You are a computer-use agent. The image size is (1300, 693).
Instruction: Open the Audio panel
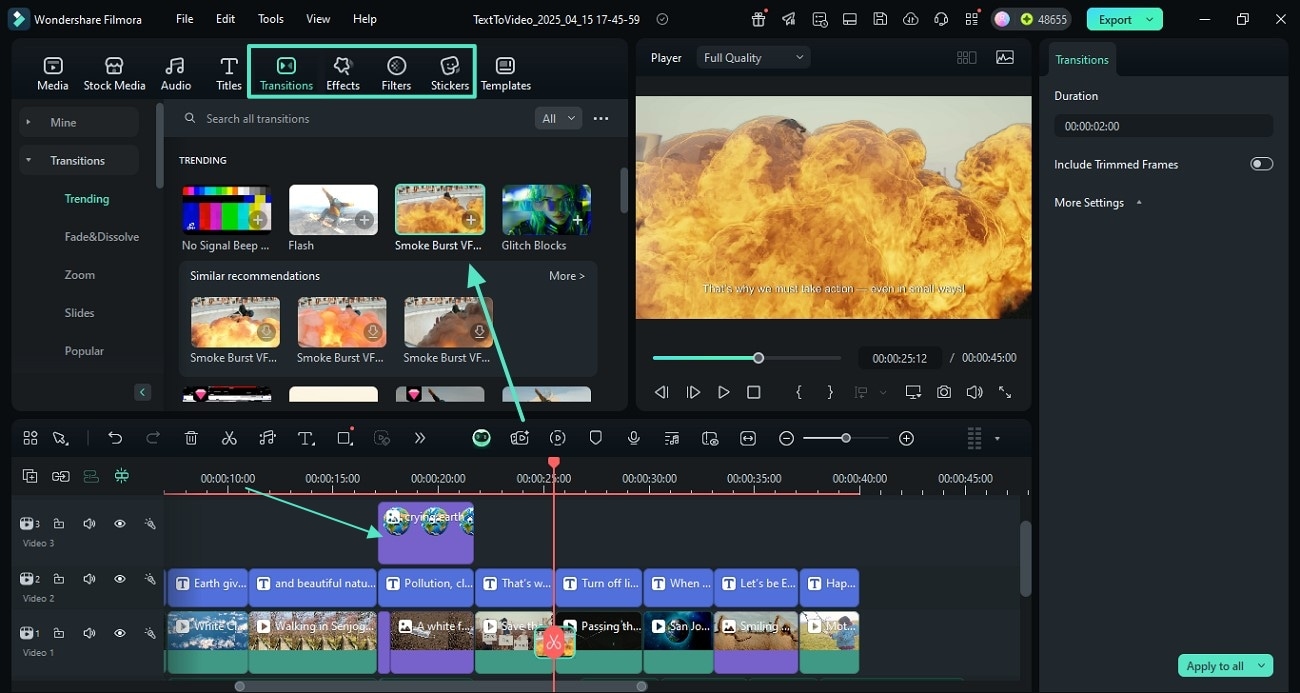[176, 74]
